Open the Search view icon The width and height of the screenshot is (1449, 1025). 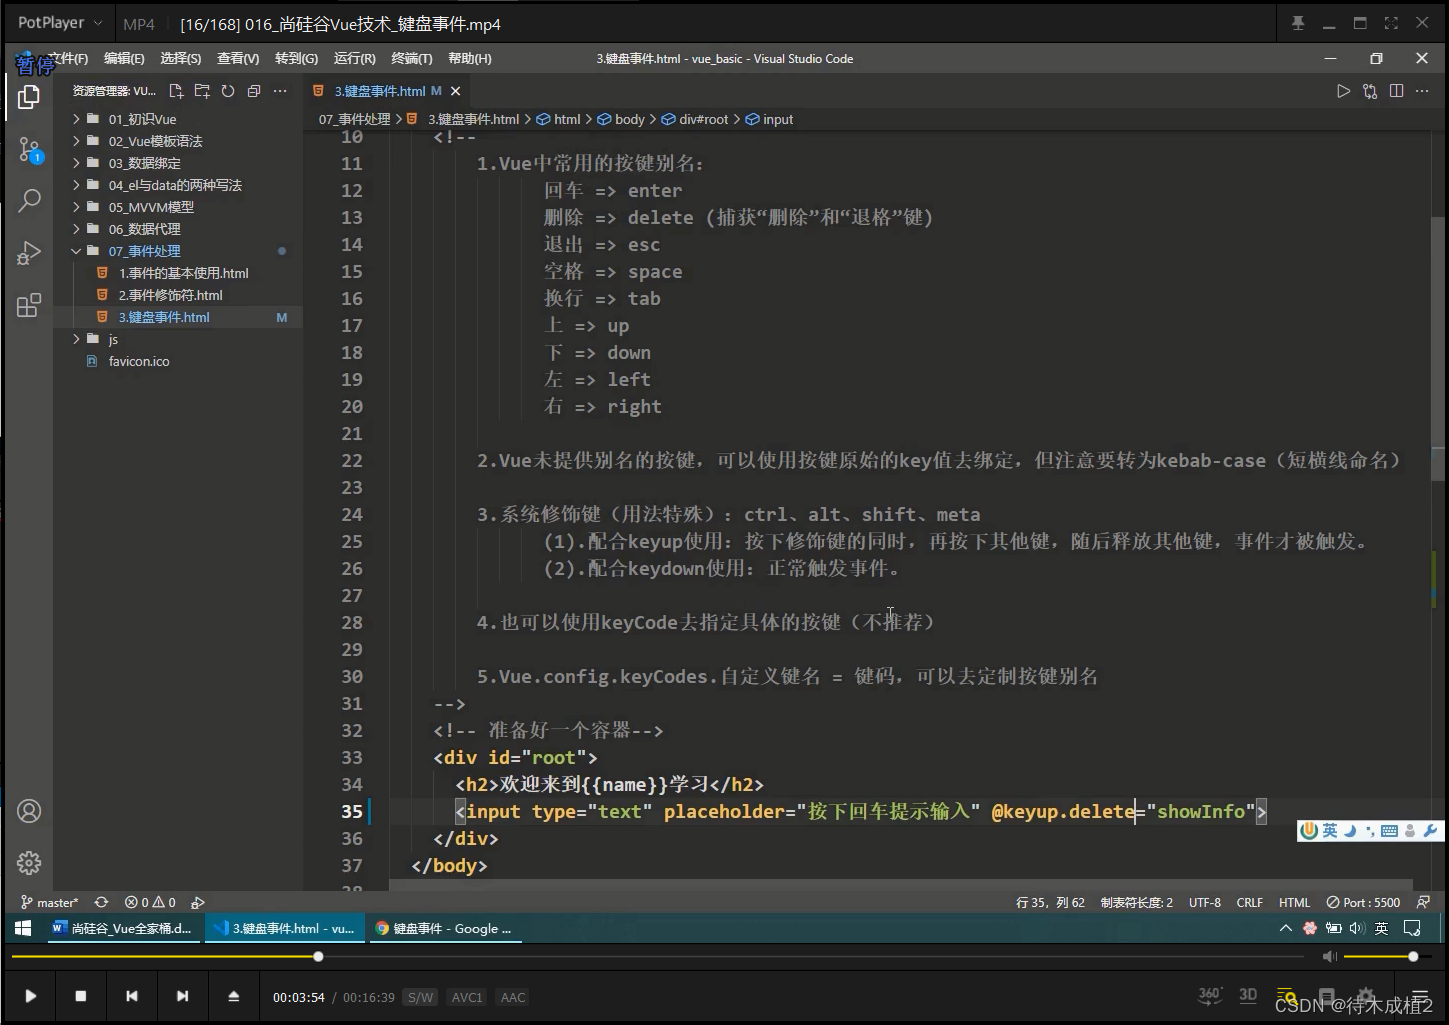coord(29,200)
